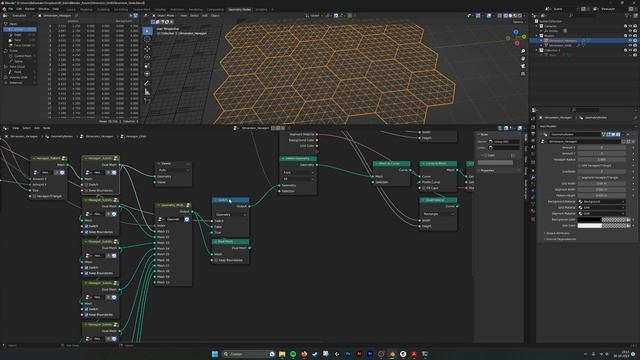Toggle eye visibility of selected Dimension_Hexagon object

pyautogui.click(x=630, y=40)
